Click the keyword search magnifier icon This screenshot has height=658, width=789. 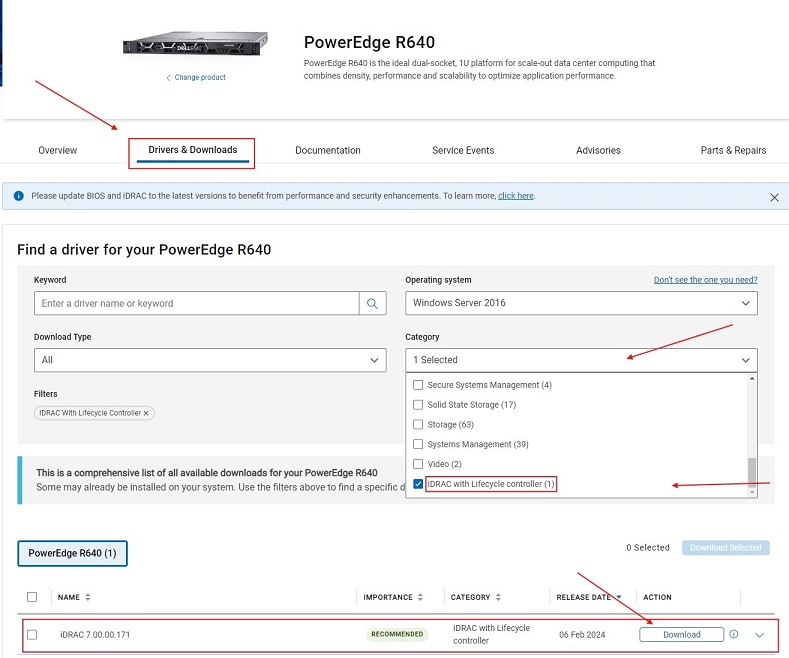point(372,304)
